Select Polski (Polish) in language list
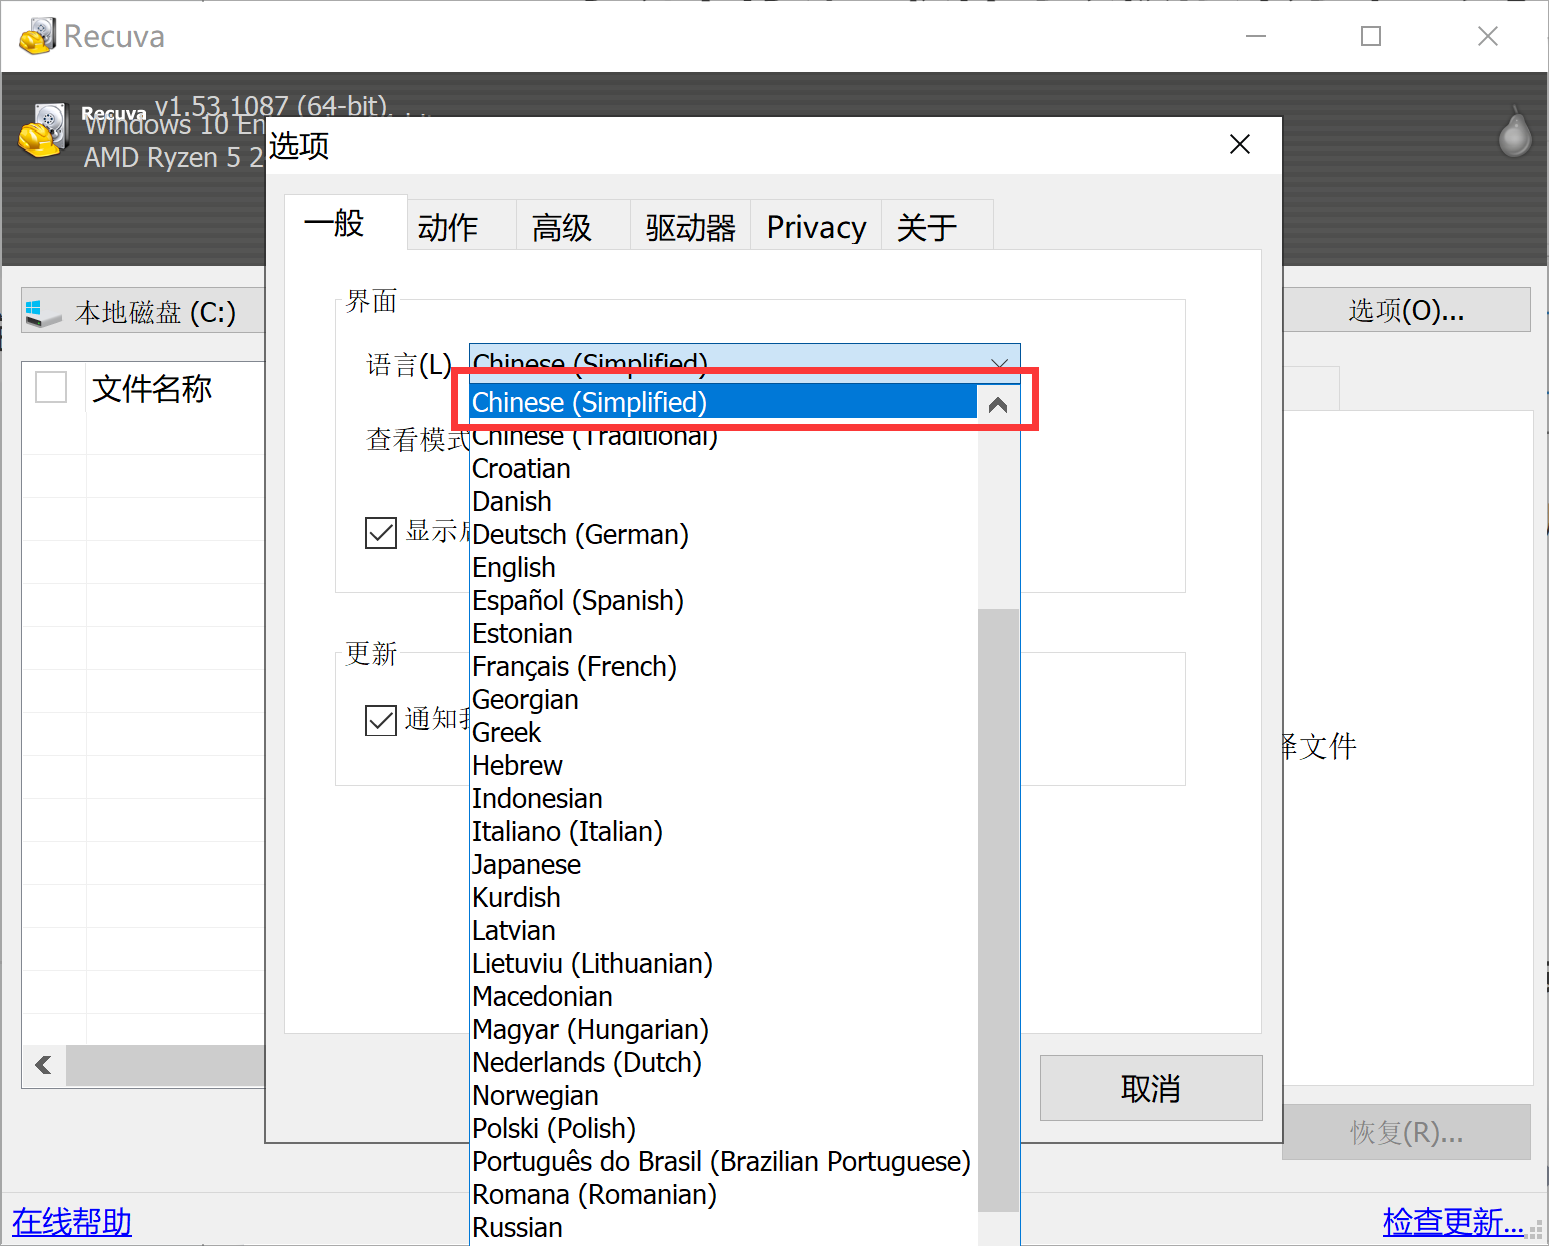The image size is (1549, 1246). (723, 1128)
